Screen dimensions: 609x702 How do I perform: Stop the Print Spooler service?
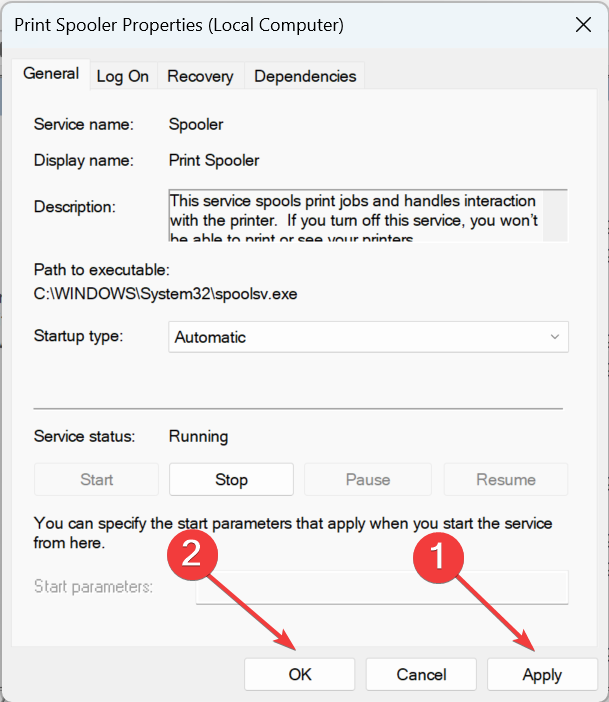coord(231,479)
